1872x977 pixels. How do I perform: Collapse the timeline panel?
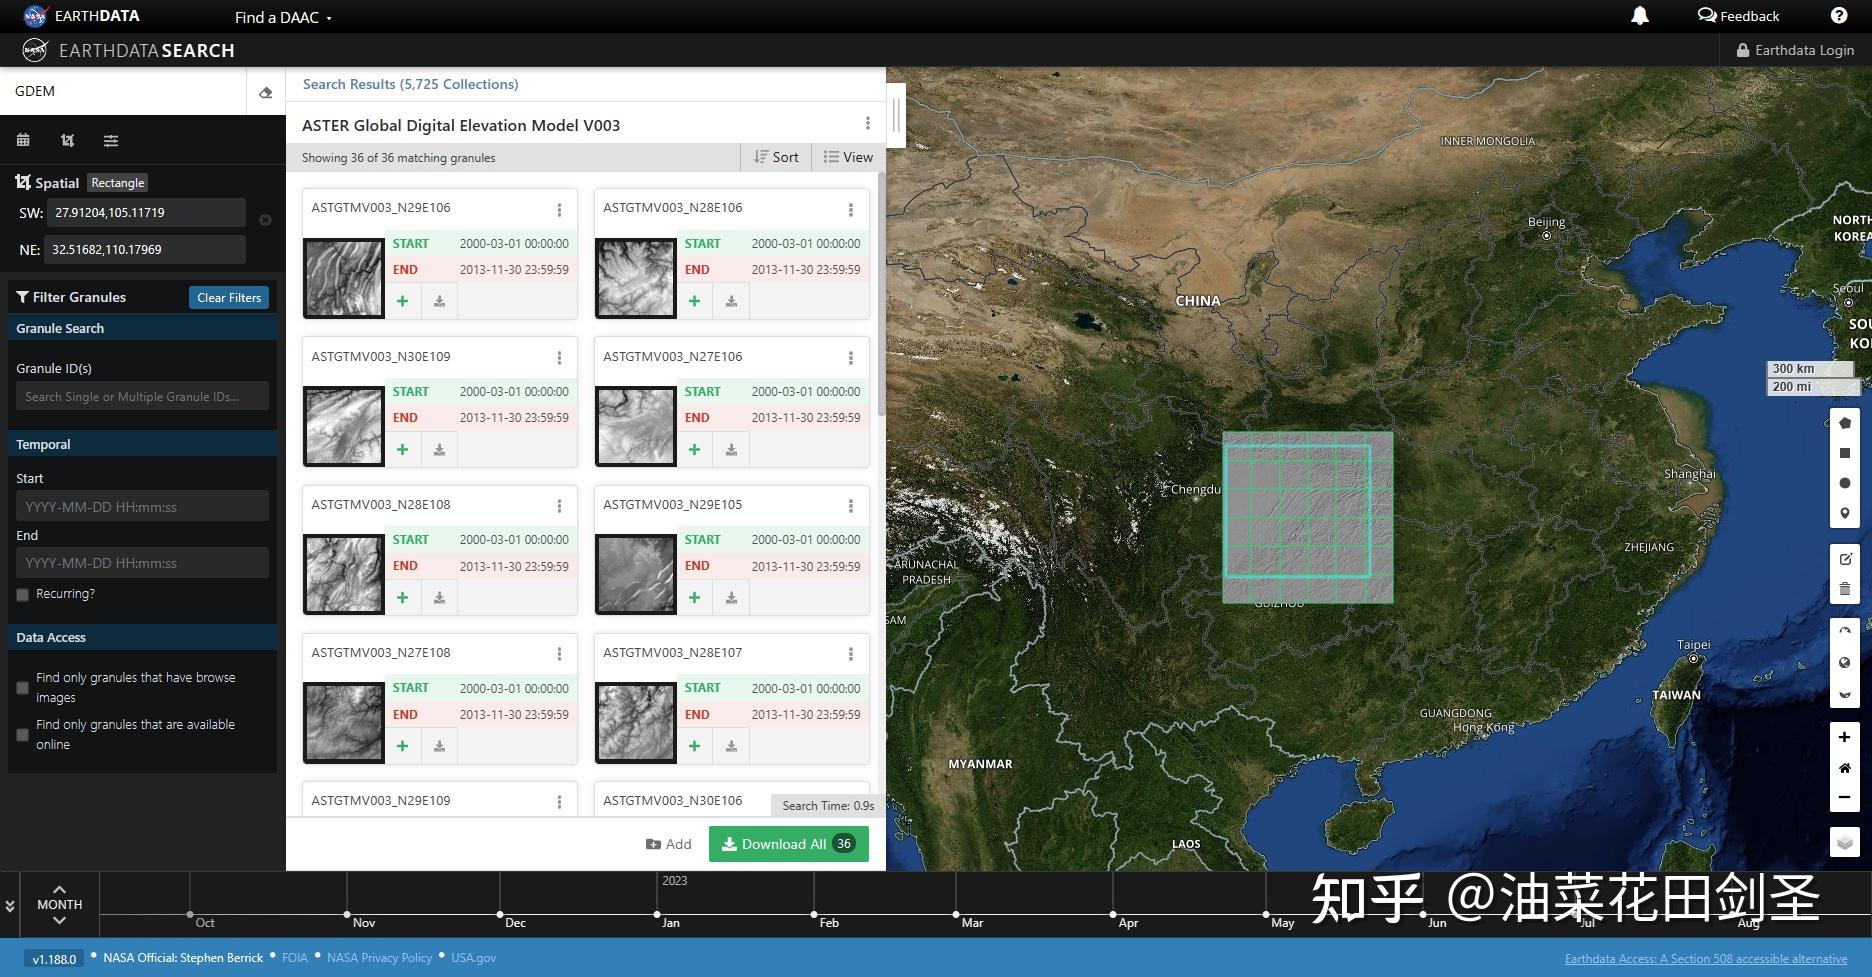pos(10,906)
